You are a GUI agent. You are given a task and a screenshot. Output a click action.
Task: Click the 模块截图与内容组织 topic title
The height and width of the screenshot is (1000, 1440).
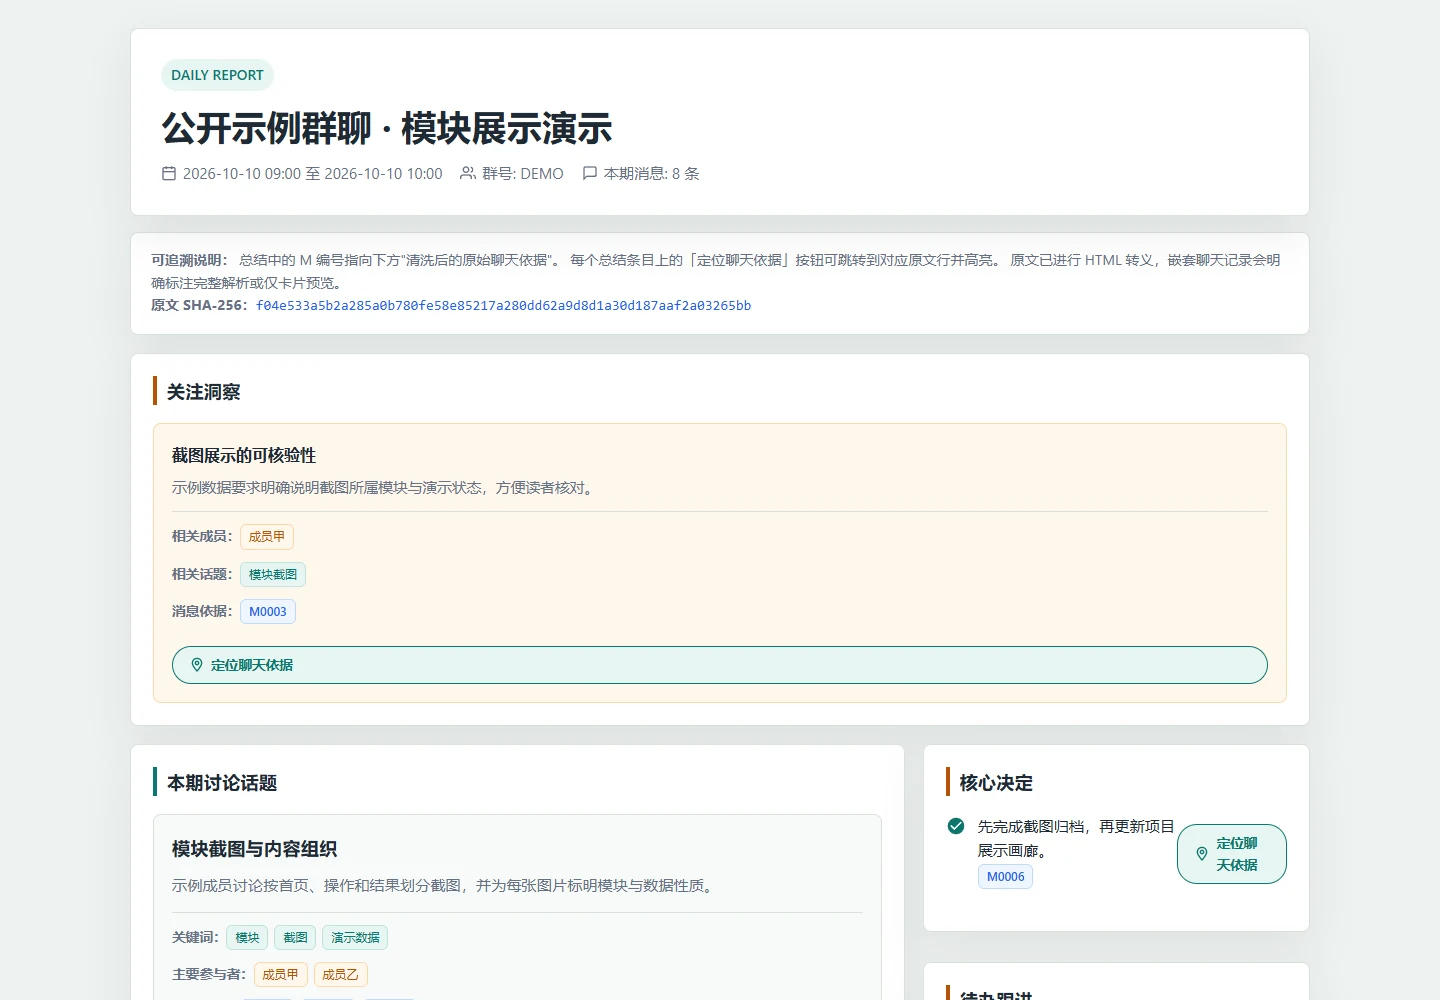(254, 849)
